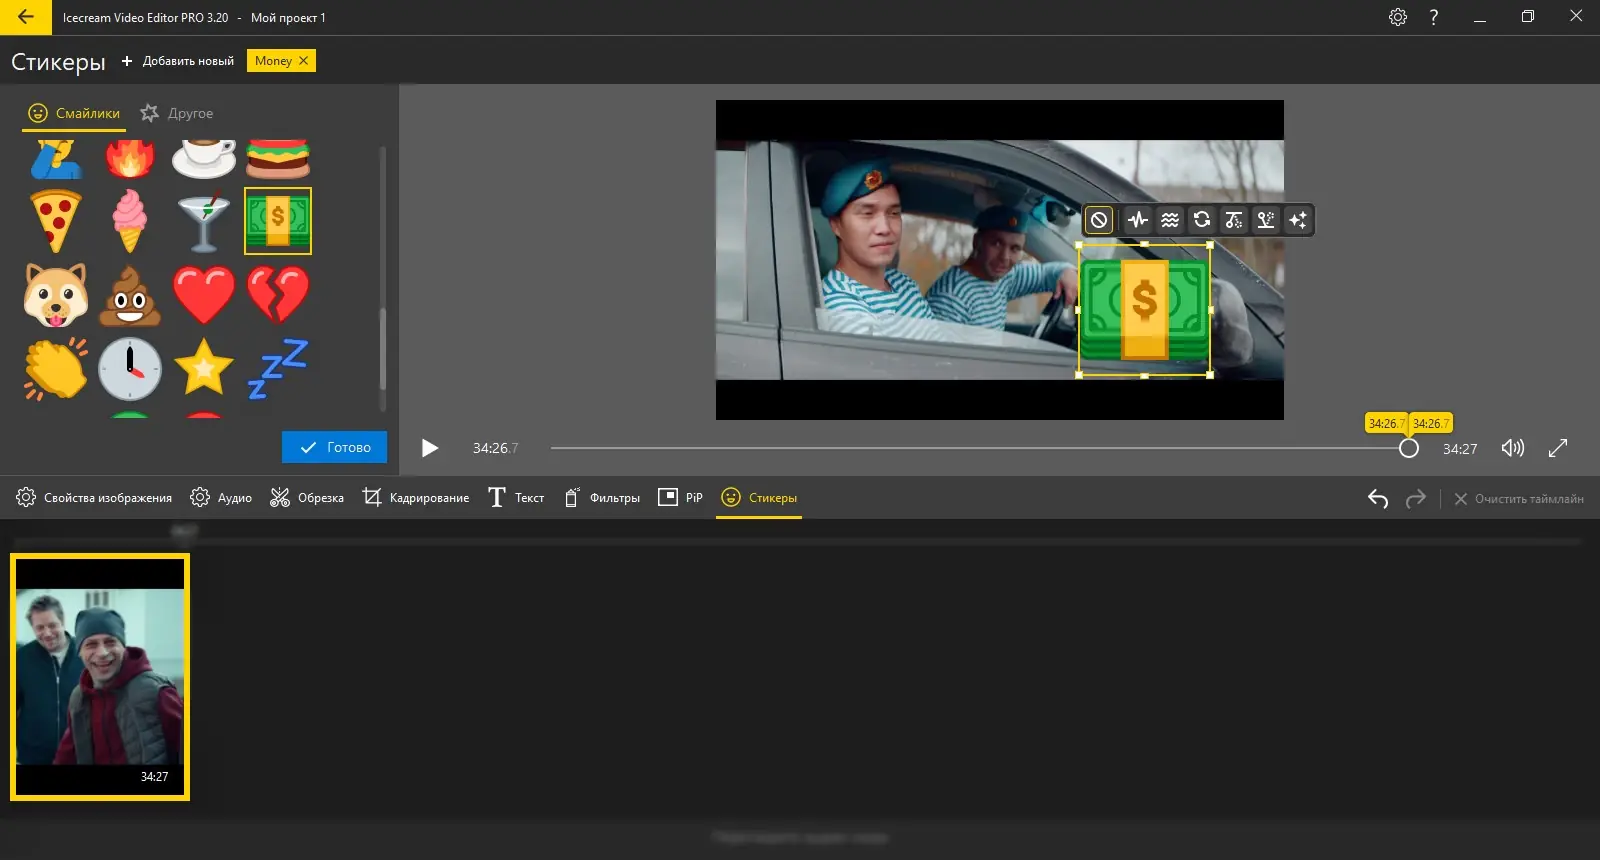Select the no-animation option for sticker
The height and width of the screenshot is (860, 1600).
[1099, 220]
